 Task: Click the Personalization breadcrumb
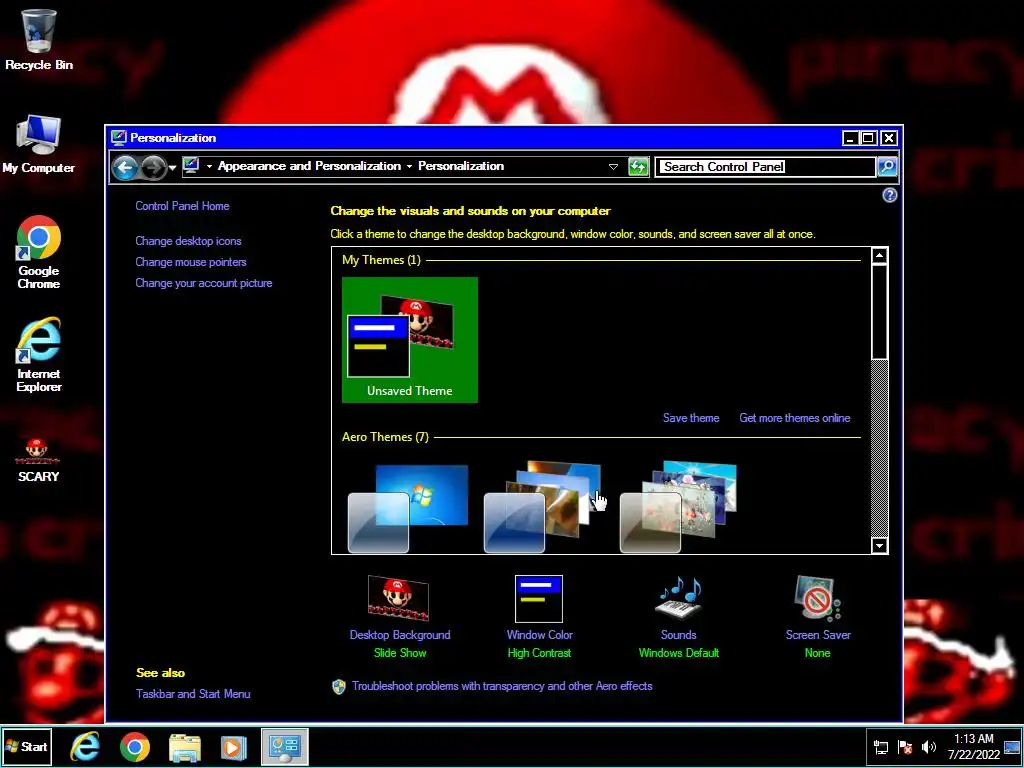coord(461,166)
